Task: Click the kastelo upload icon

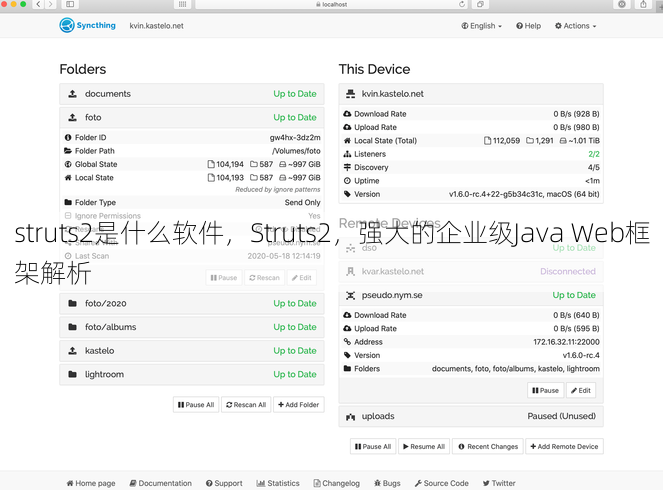Action: (73, 351)
